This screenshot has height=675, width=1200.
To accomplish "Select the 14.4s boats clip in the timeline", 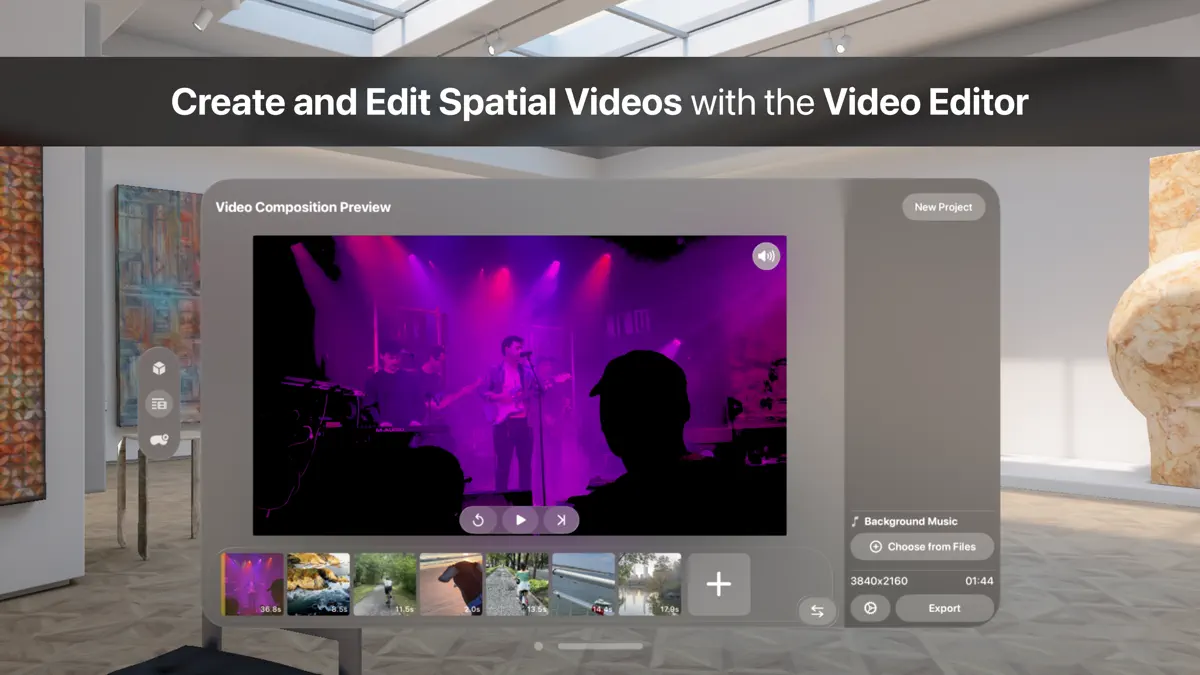I will pos(585,585).
